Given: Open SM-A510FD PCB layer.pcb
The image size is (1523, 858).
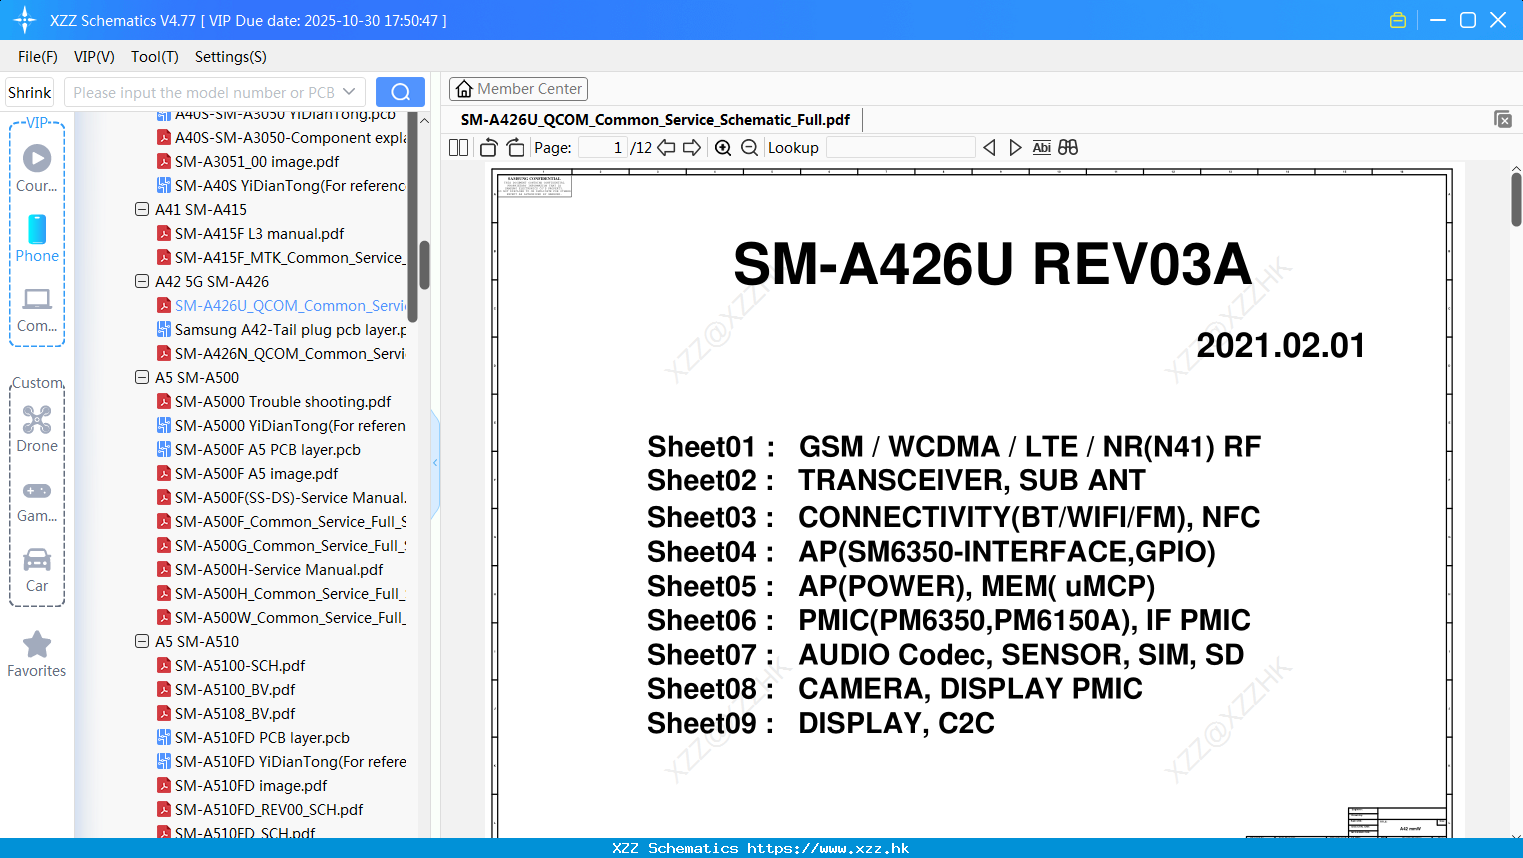Looking at the screenshot, I should [253, 738].
